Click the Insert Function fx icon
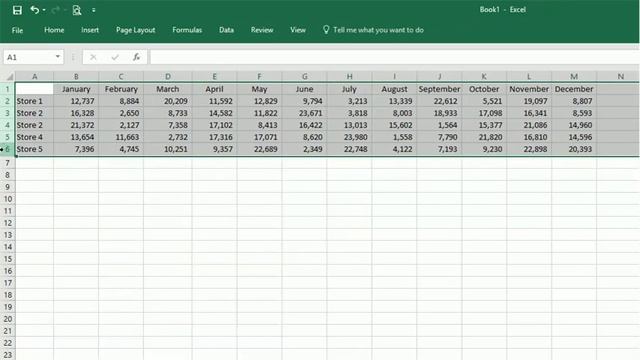Image resolution: width=640 pixels, height=360 pixels. tap(137, 57)
